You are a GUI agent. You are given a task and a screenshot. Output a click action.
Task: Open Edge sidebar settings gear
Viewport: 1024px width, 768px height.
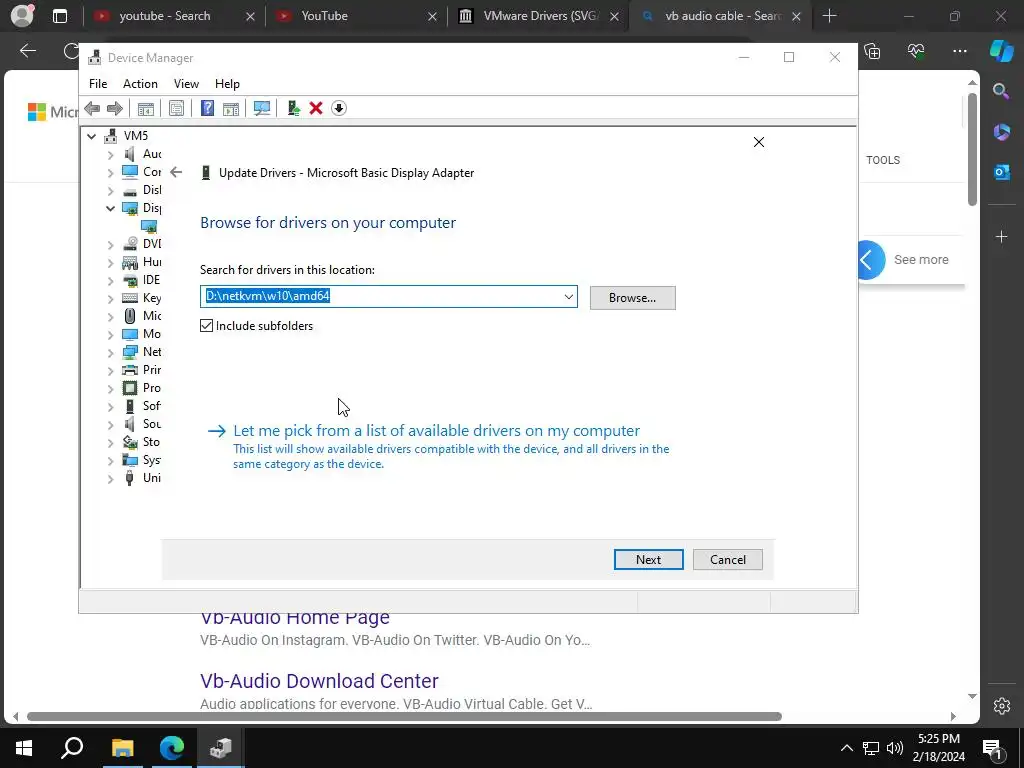1002,706
